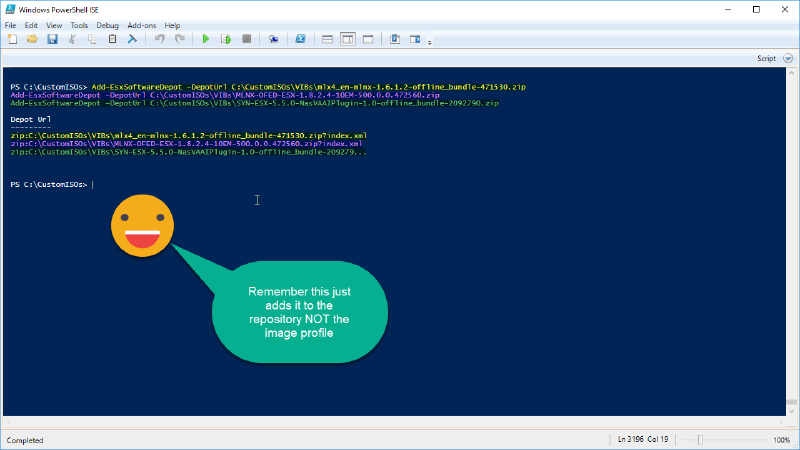The width and height of the screenshot is (800, 450).
Task: Show the command add-on pane icon
Action: (x=415, y=39)
